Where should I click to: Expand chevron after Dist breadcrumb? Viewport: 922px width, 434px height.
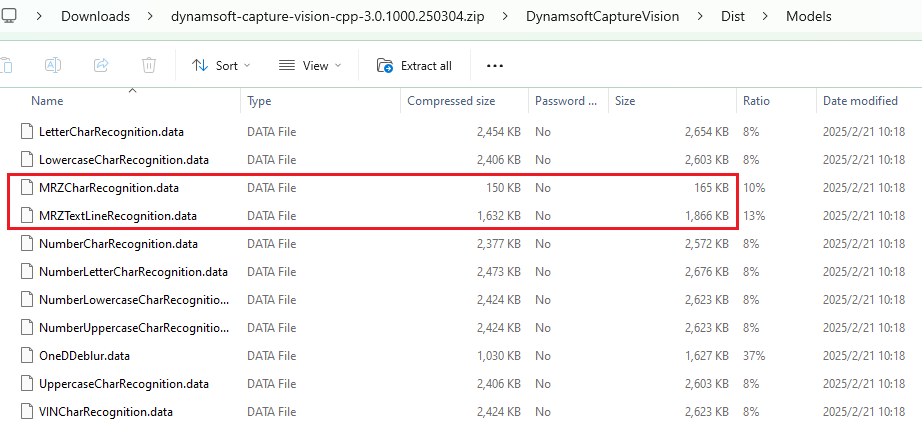coord(764,16)
